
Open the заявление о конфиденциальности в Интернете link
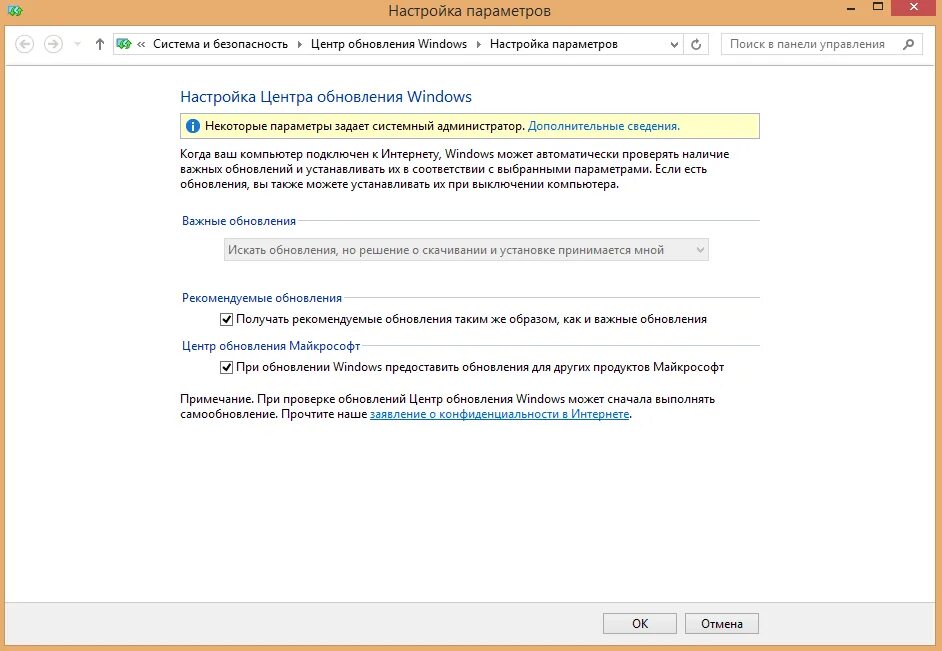tap(499, 414)
